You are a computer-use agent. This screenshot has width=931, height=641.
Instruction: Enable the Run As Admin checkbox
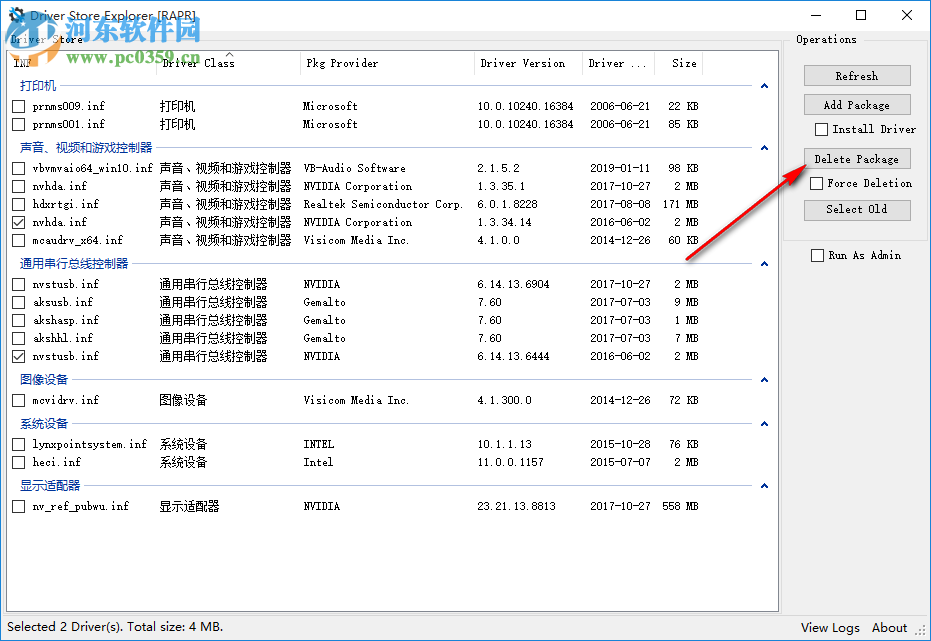817,255
